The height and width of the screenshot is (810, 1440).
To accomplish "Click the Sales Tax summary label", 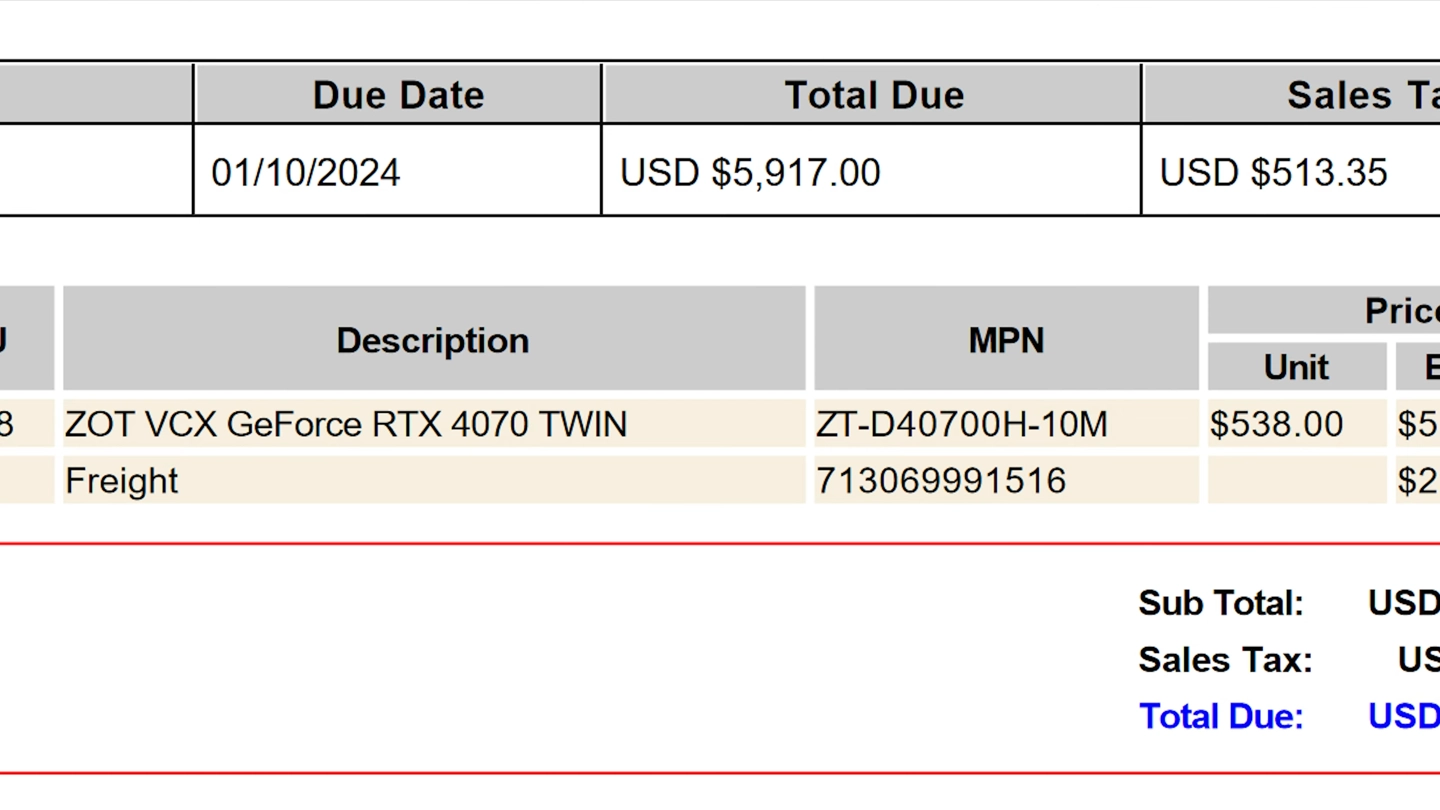I will point(1225,660).
